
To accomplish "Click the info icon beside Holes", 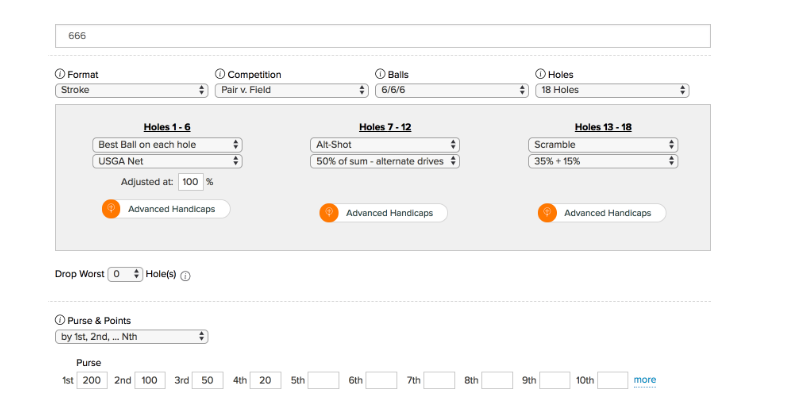I will [540, 74].
